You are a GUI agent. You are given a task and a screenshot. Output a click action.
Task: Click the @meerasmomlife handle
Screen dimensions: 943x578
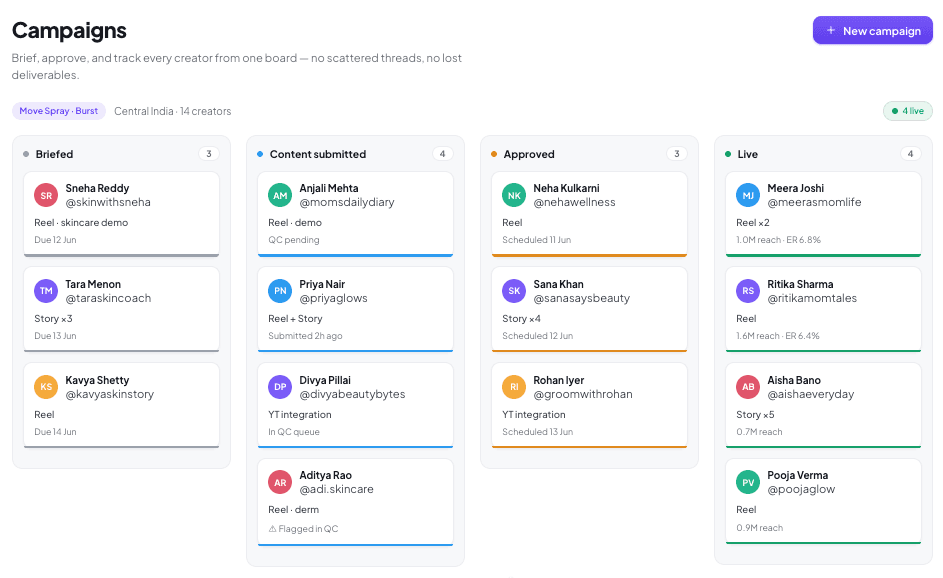814,202
